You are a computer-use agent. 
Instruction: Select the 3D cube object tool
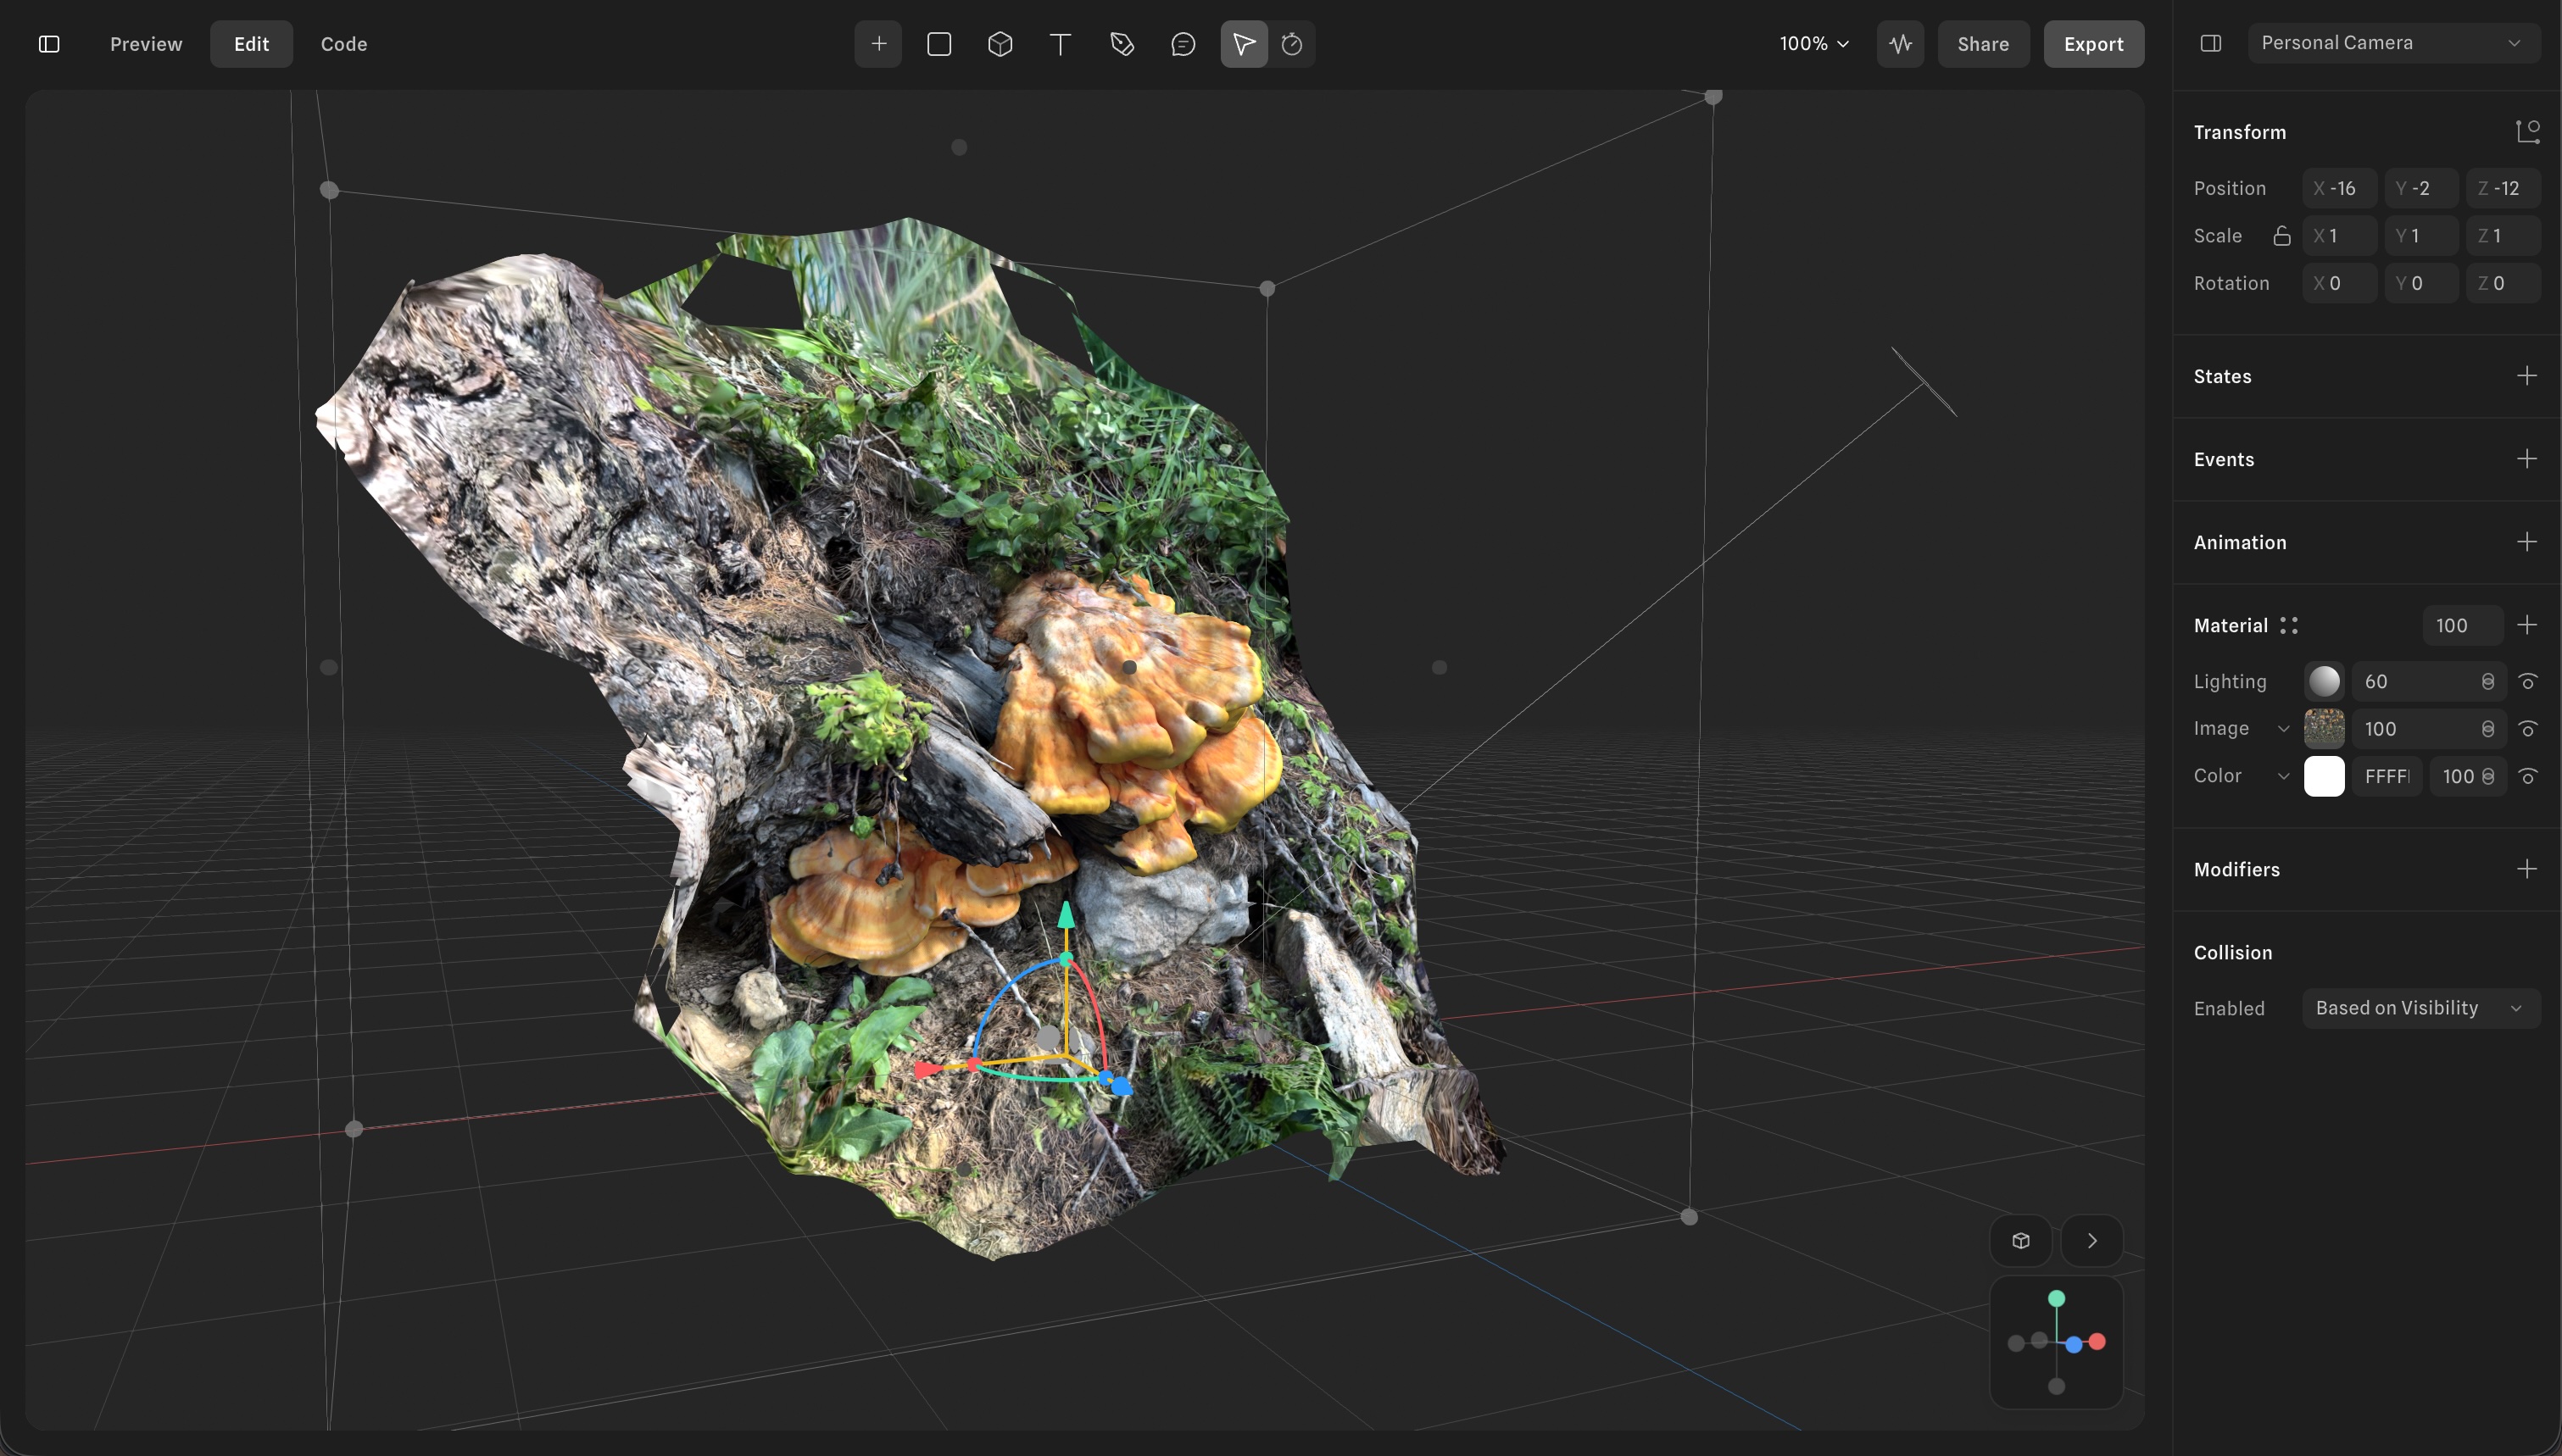[1000, 44]
